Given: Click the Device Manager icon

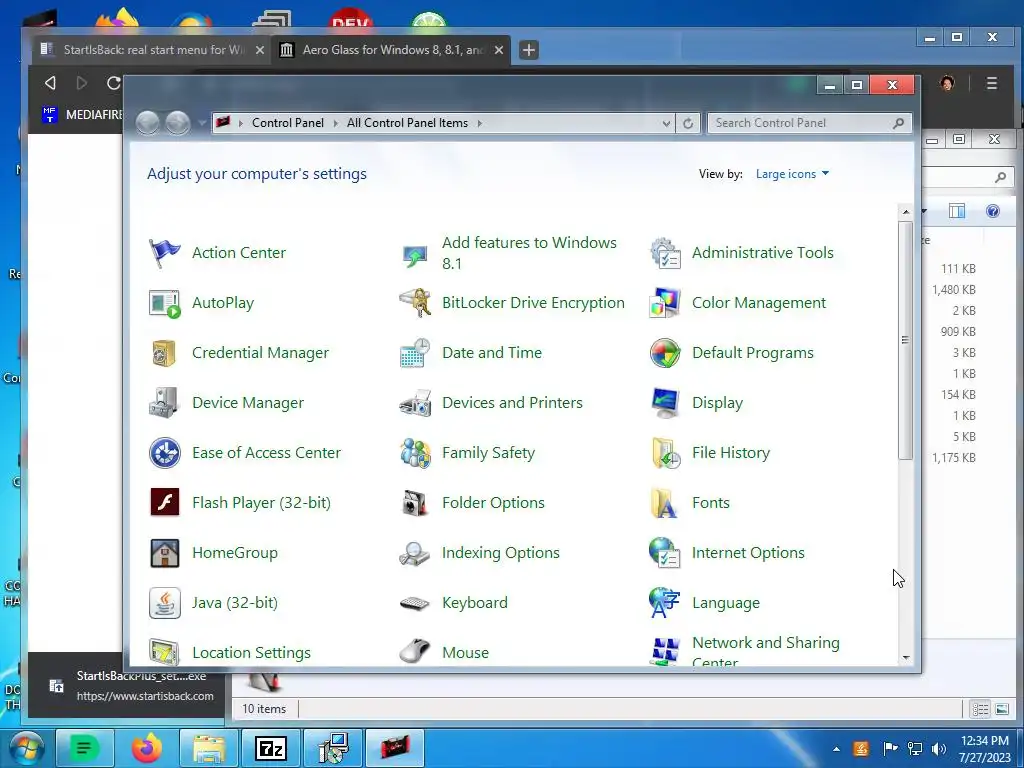Looking at the screenshot, I should (164, 403).
